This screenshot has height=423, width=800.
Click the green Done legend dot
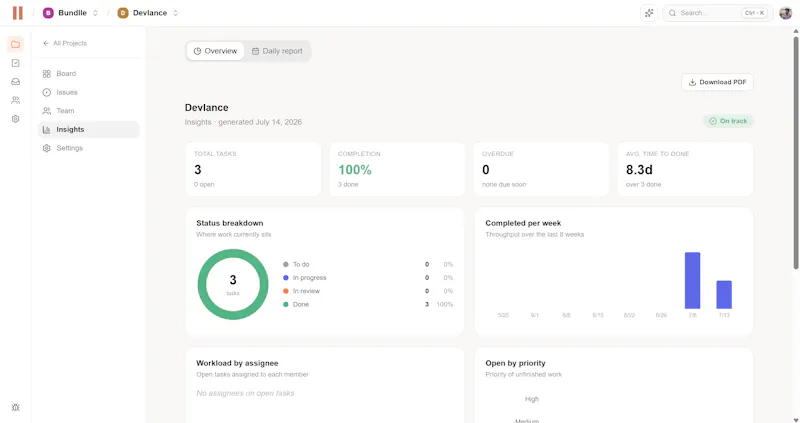pos(286,304)
